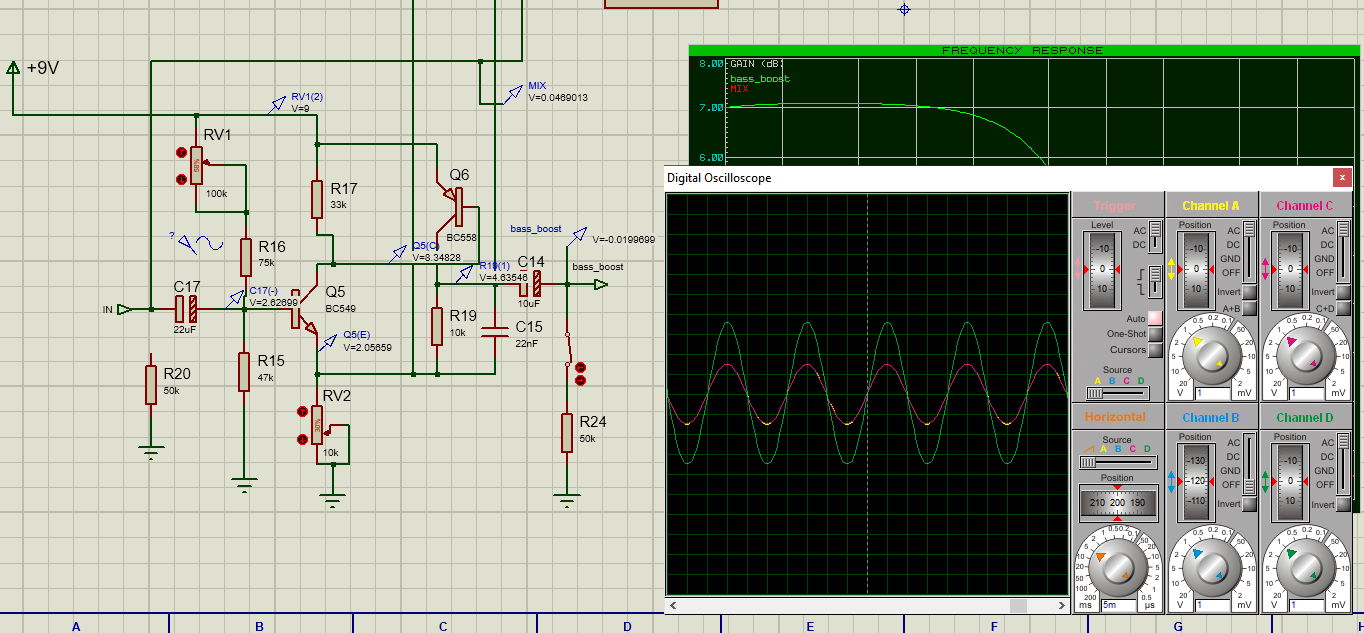The width and height of the screenshot is (1364, 633).
Task: Click the Horizontal Source slider
Action: coord(1117,463)
